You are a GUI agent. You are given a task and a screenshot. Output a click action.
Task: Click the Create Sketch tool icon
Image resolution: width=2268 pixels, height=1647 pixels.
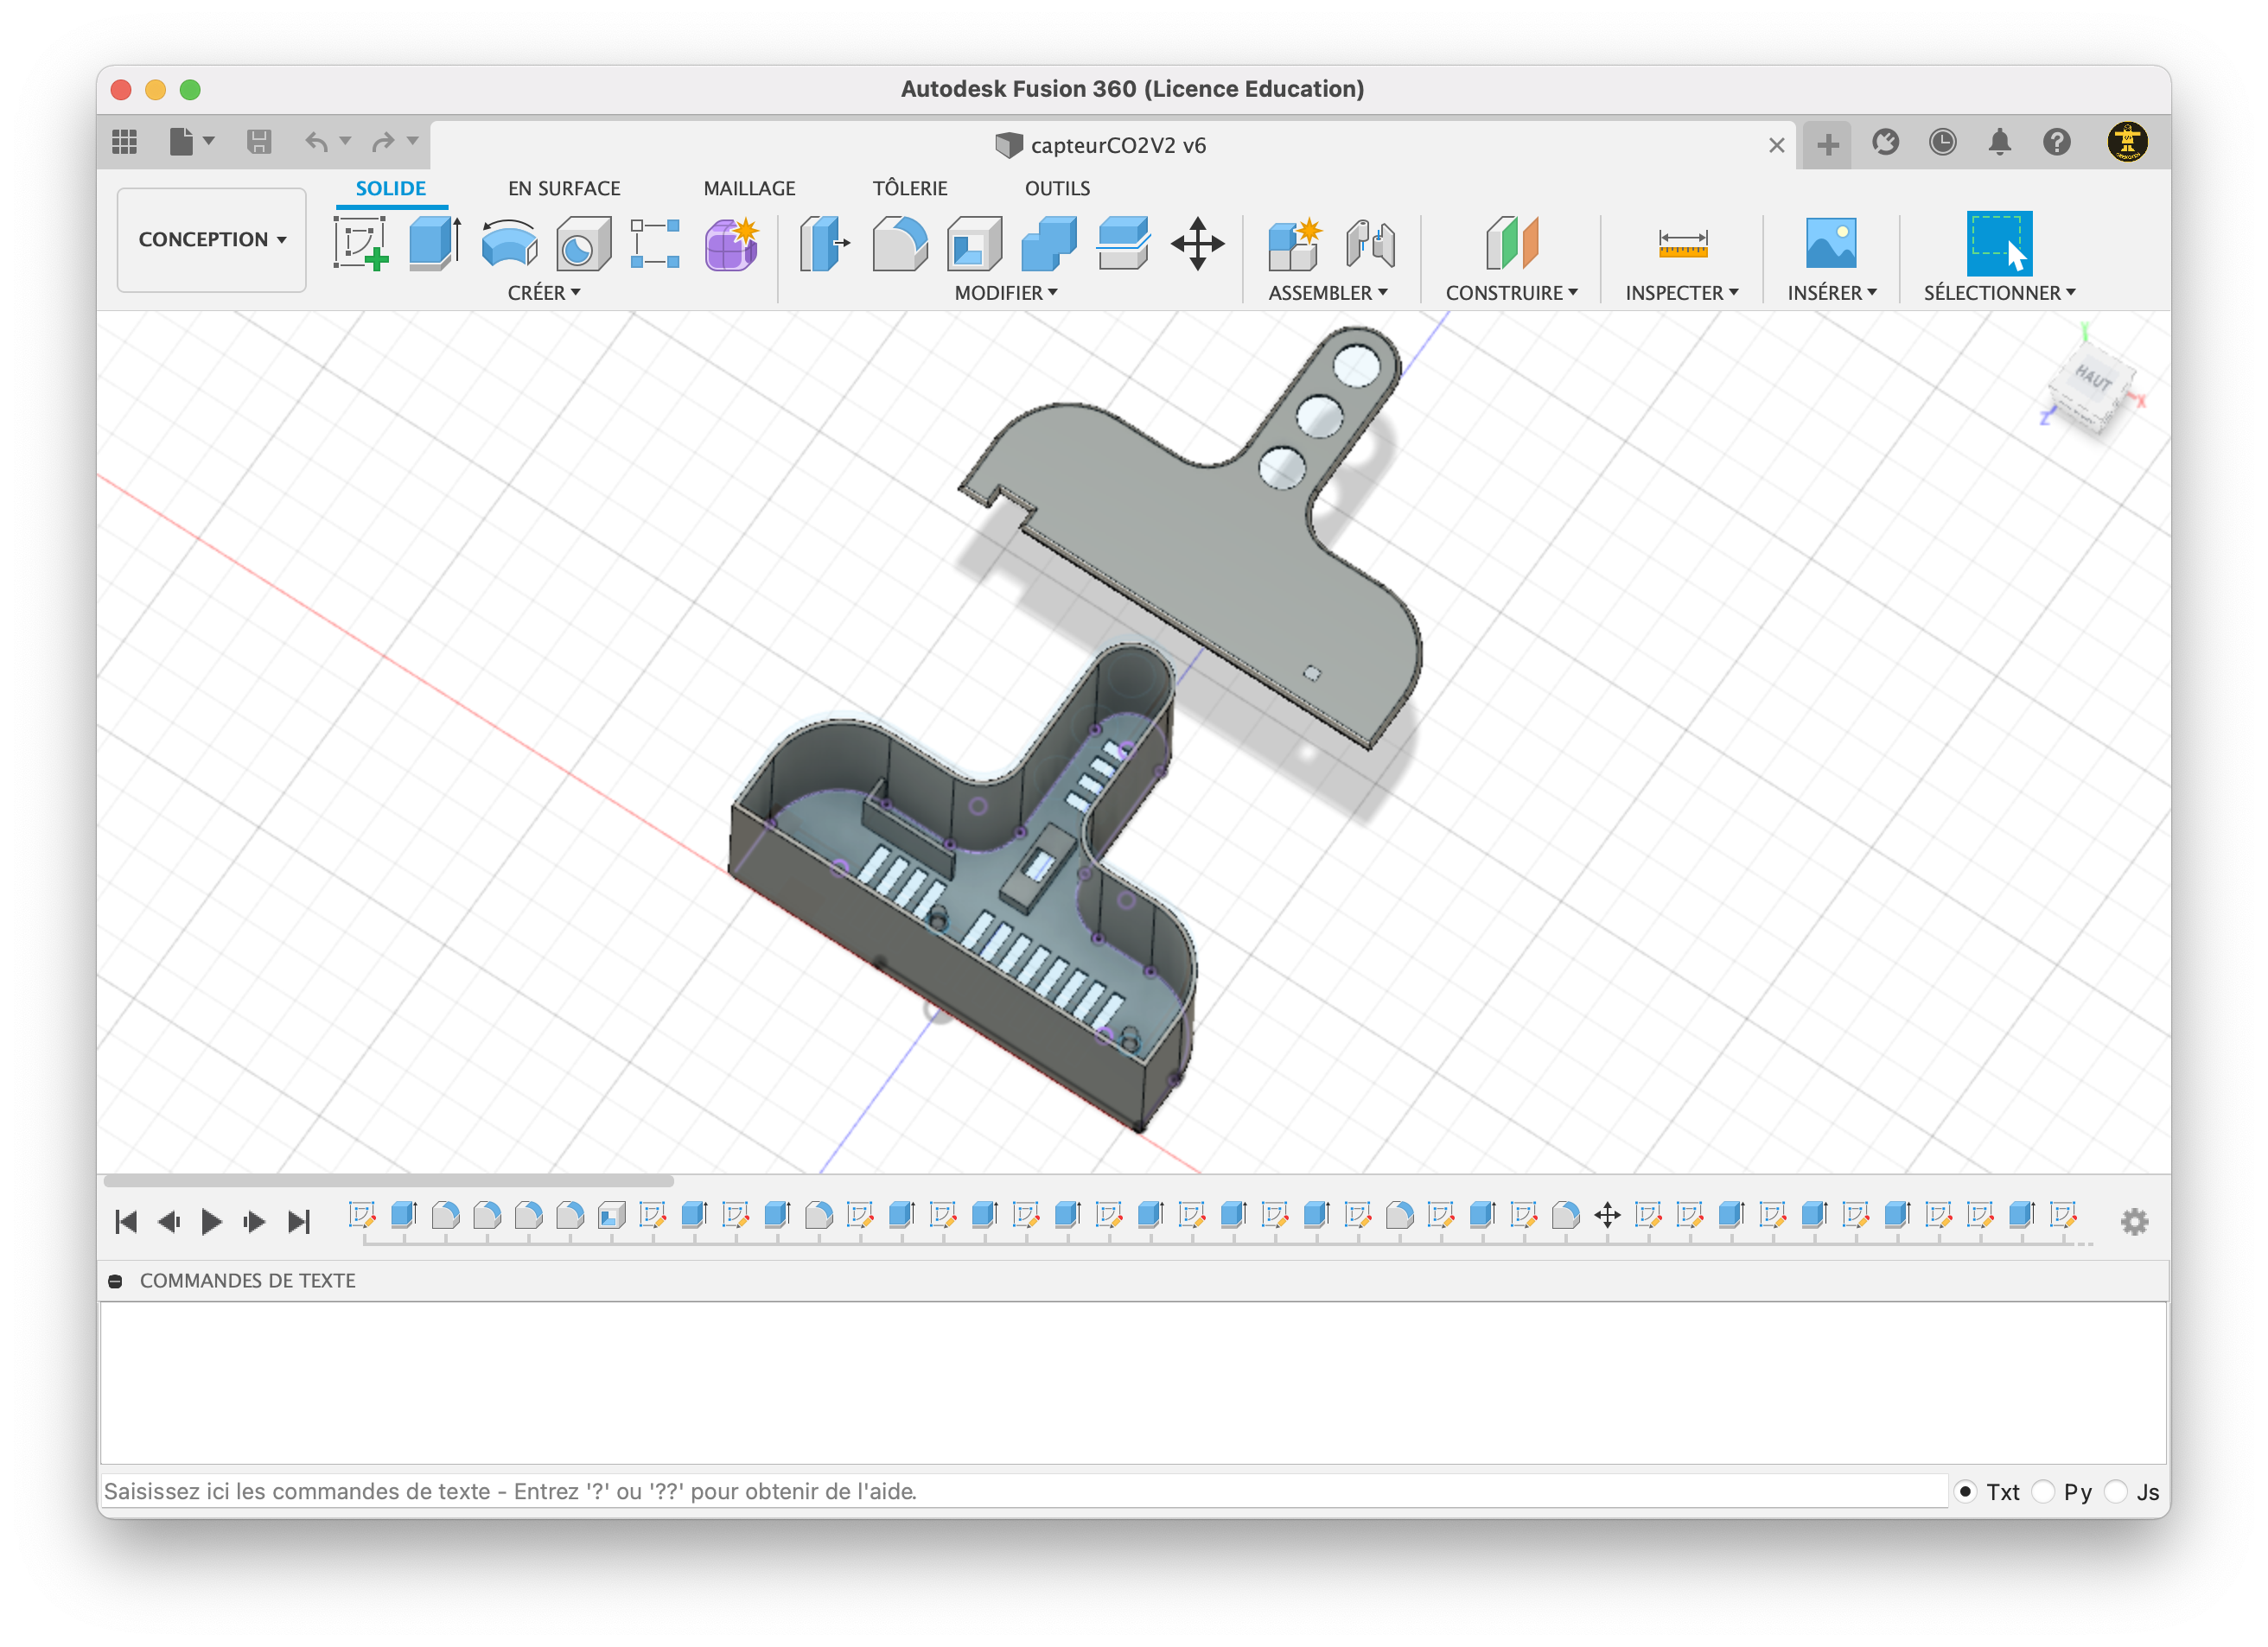click(x=361, y=243)
